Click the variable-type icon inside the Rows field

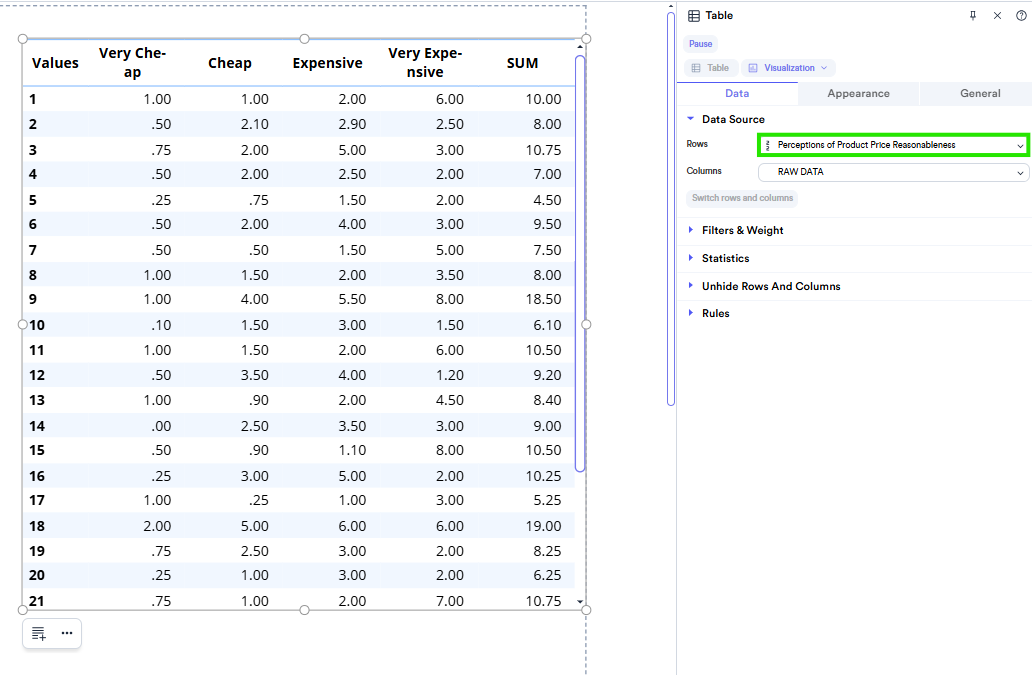coord(770,145)
